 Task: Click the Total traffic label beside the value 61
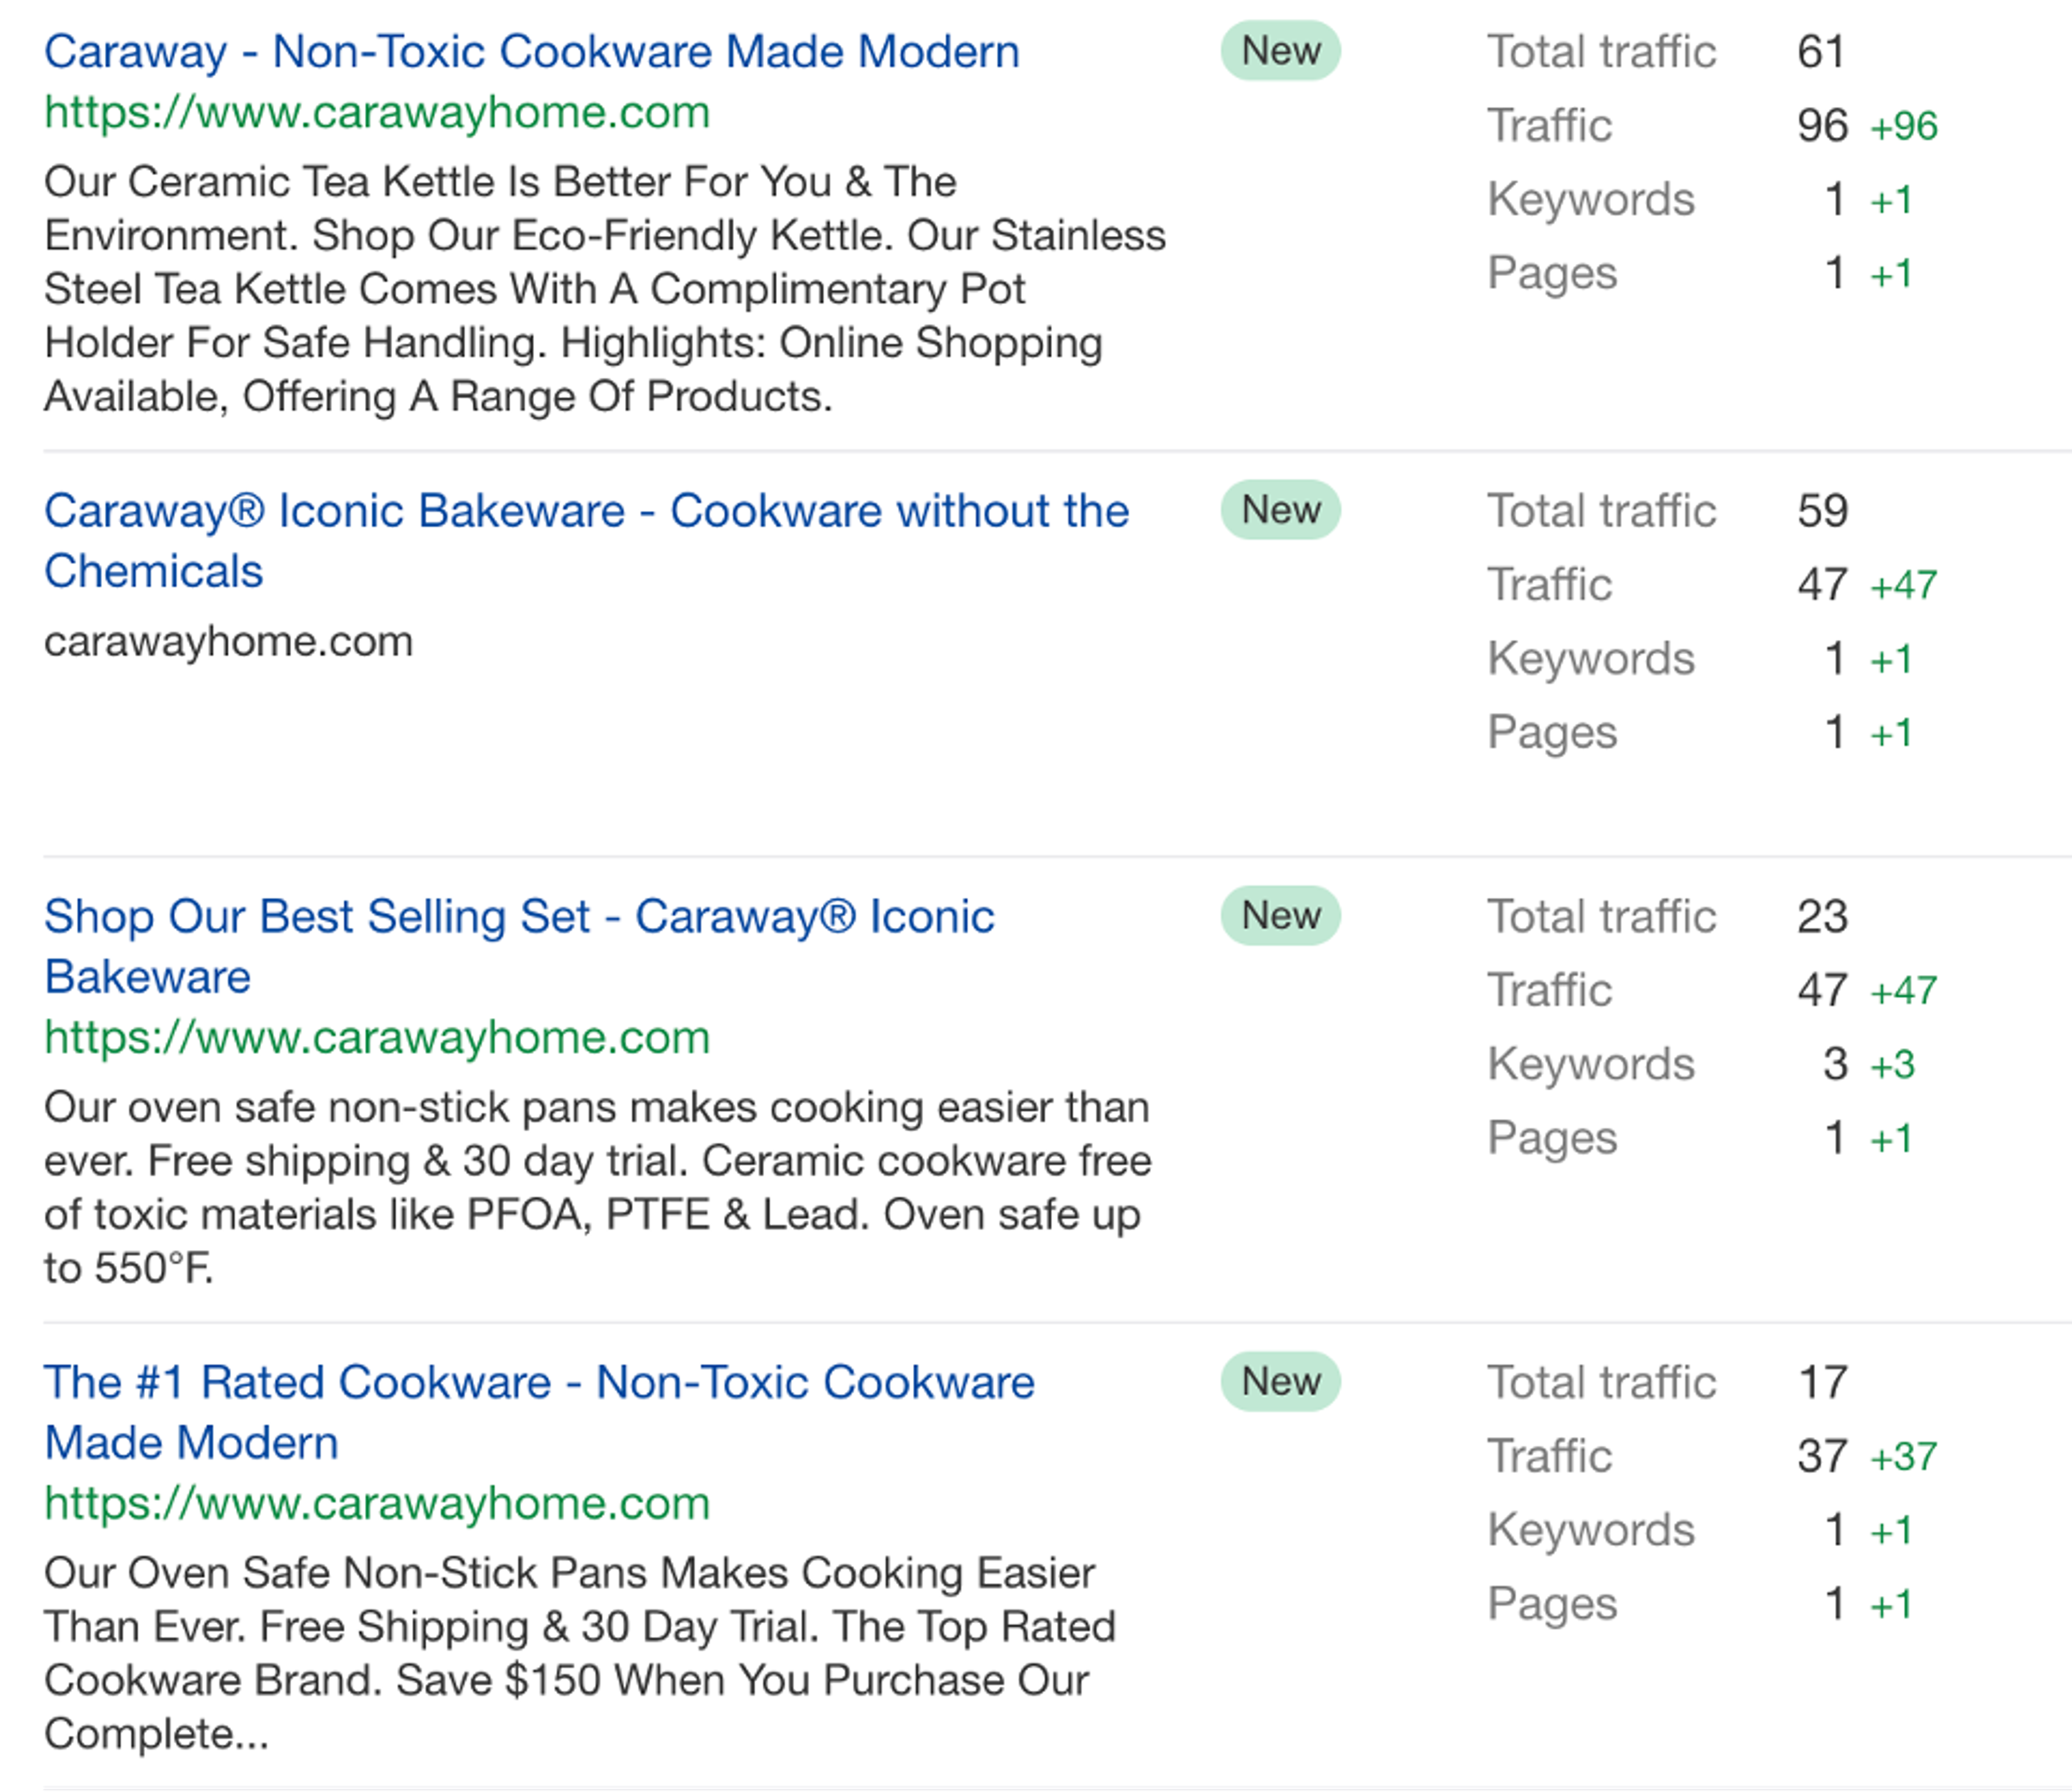[x=1602, y=52]
